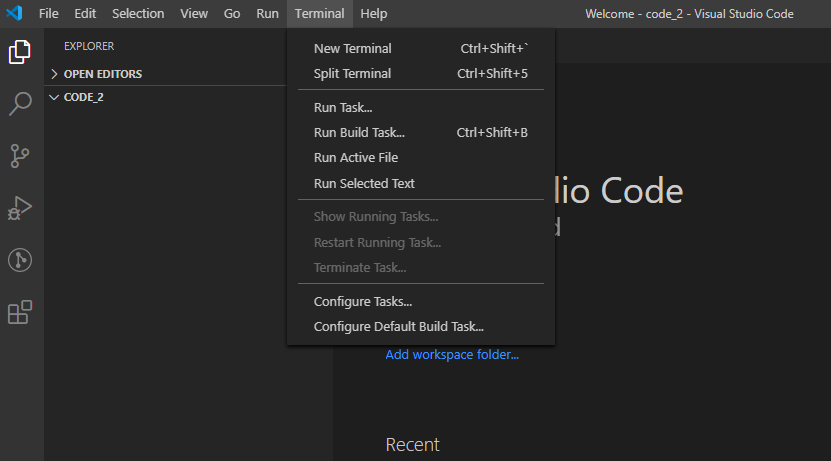Open the Selection menu

pyautogui.click(x=138, y=14)
